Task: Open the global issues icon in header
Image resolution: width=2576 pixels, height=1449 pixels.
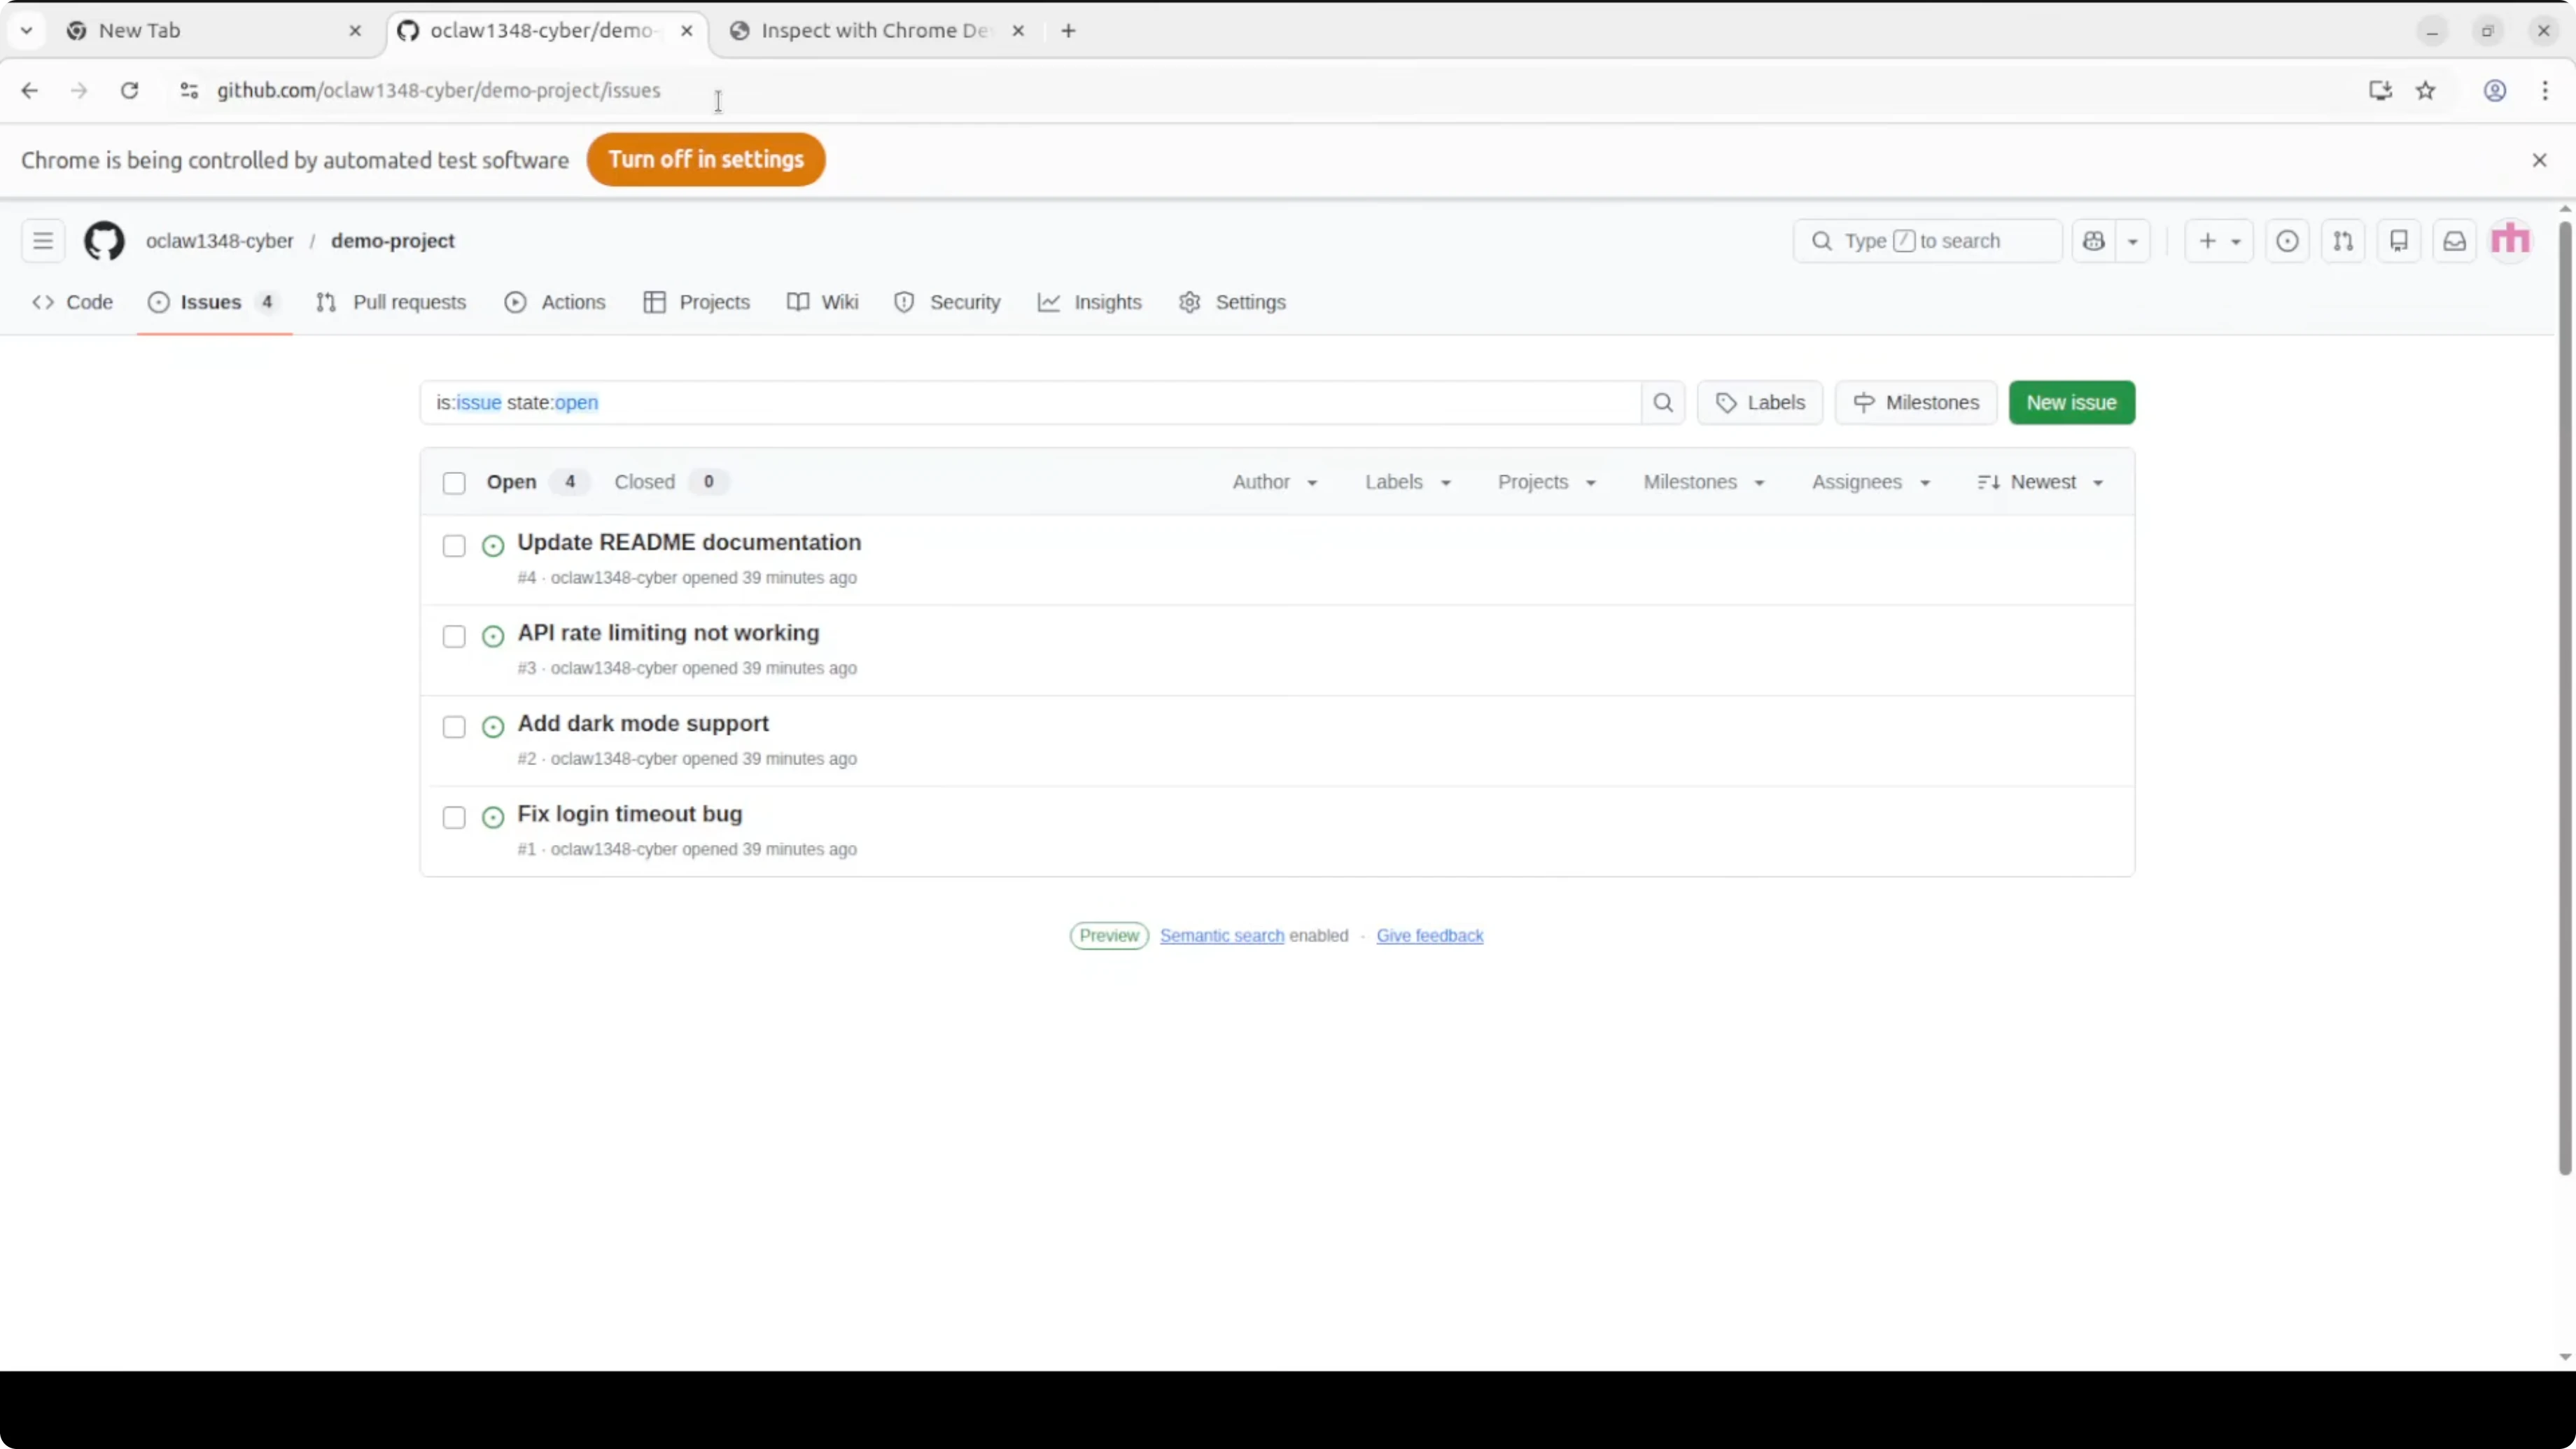Action: tap(2288, 241)
